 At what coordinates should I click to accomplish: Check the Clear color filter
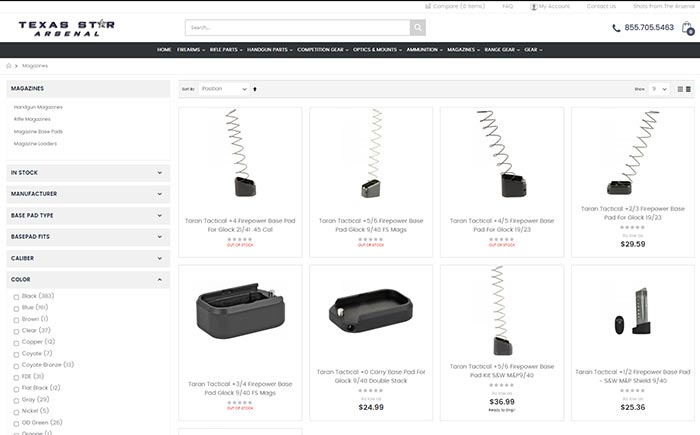[16, 331]
